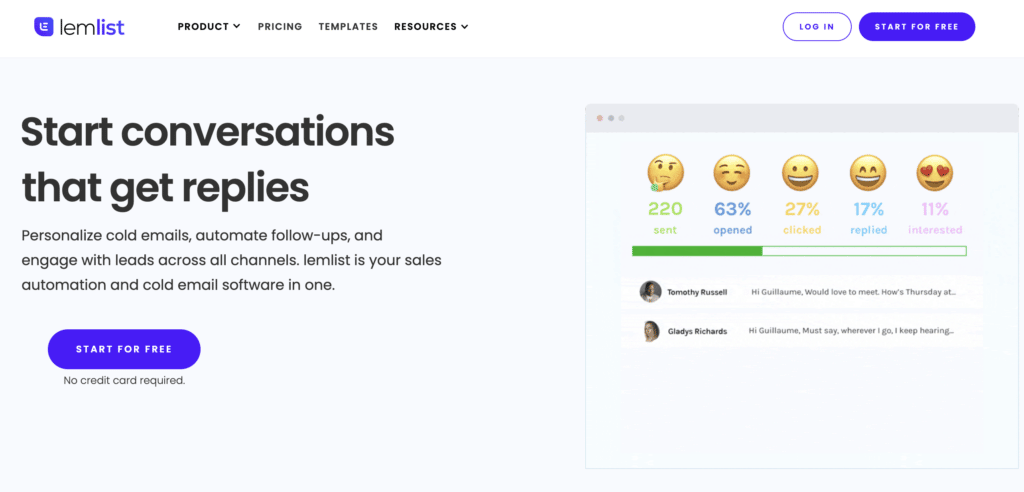Viewport: 1024px width, 492px height.
Task: Open the Templates page
Action: coord(348,27)
